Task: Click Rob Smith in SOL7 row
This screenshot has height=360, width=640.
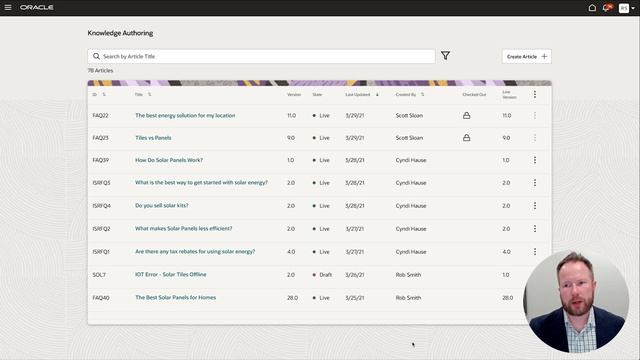Action: [x=408, y=275]
